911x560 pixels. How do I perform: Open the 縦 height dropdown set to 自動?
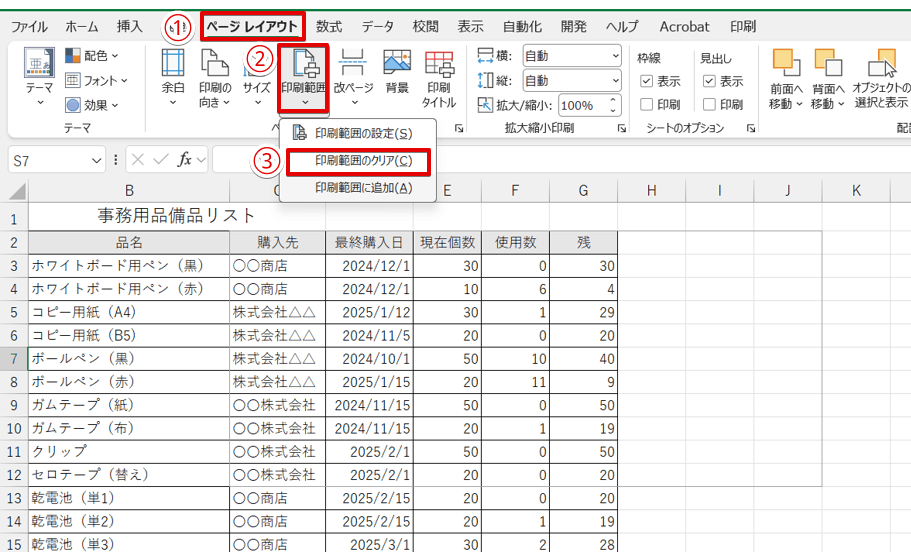(572, 80)
